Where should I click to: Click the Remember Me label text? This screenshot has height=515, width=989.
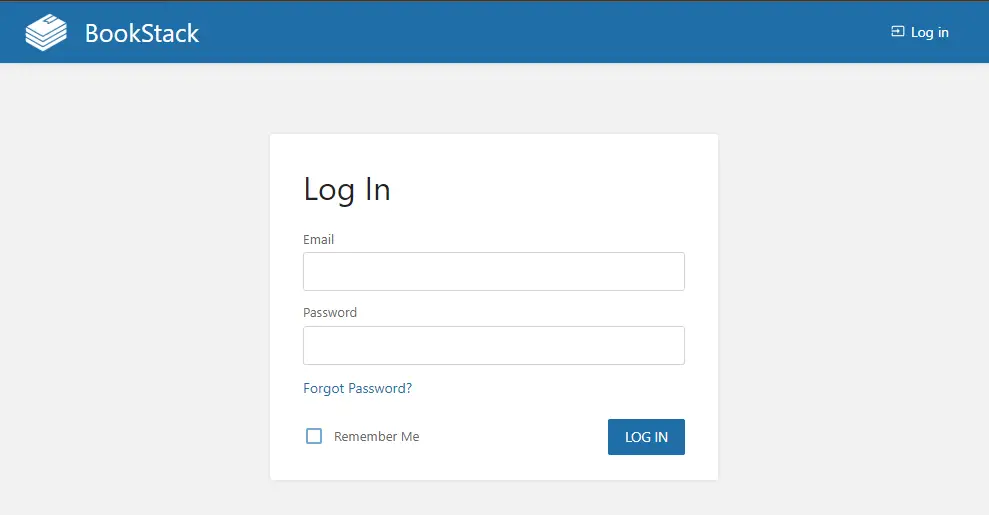377,436
